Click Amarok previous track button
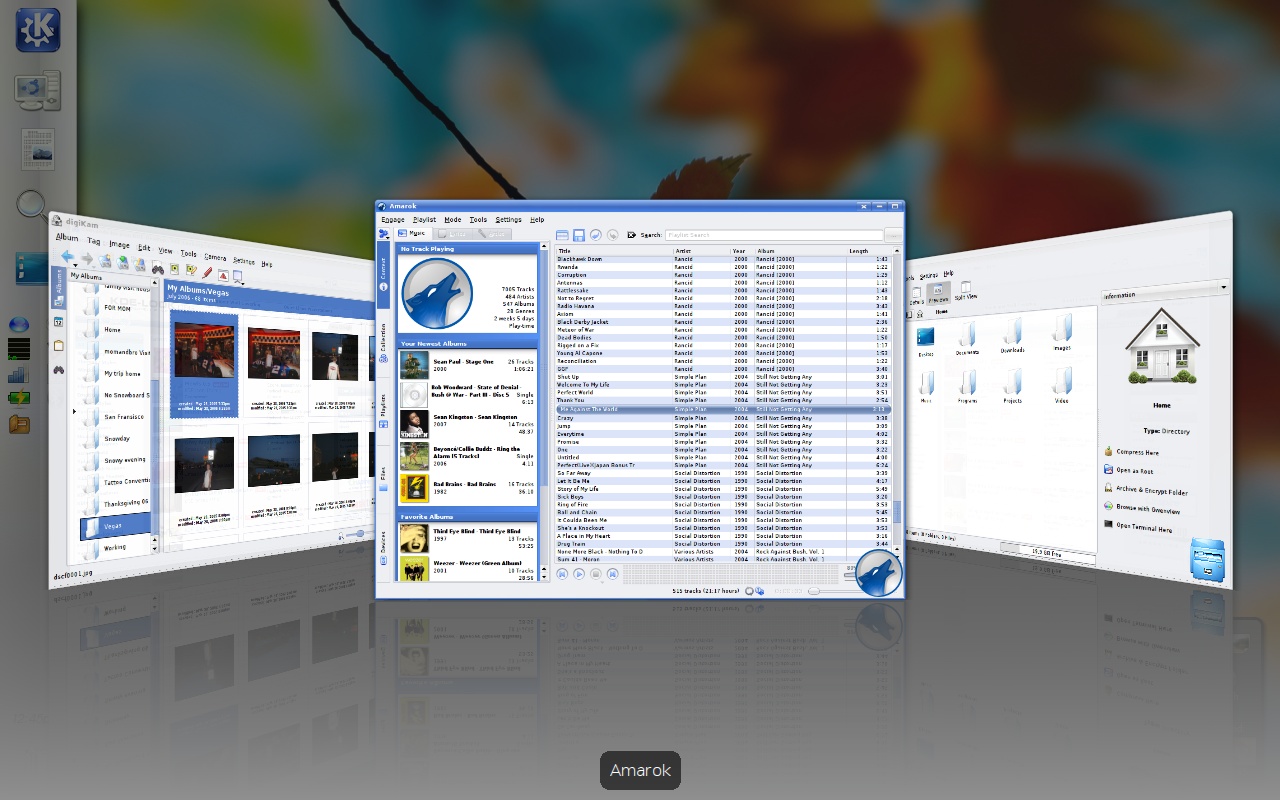 click(562, 574)
